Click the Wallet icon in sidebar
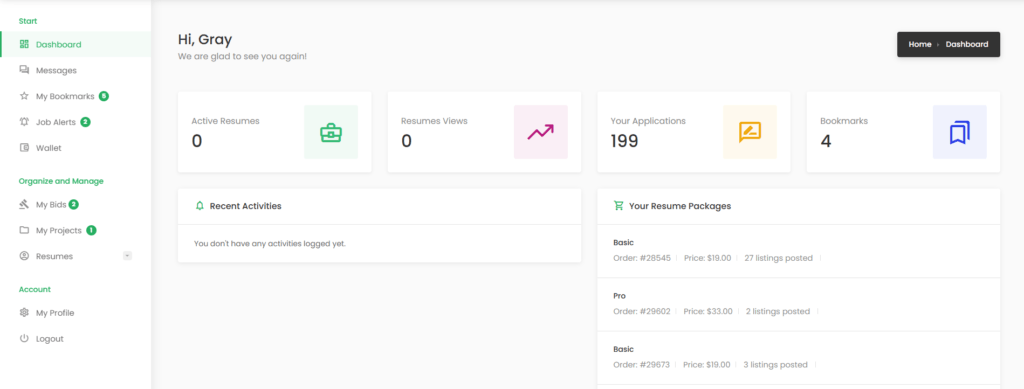The height and width of the screenshot is (389, 1024). pos(24,148)
